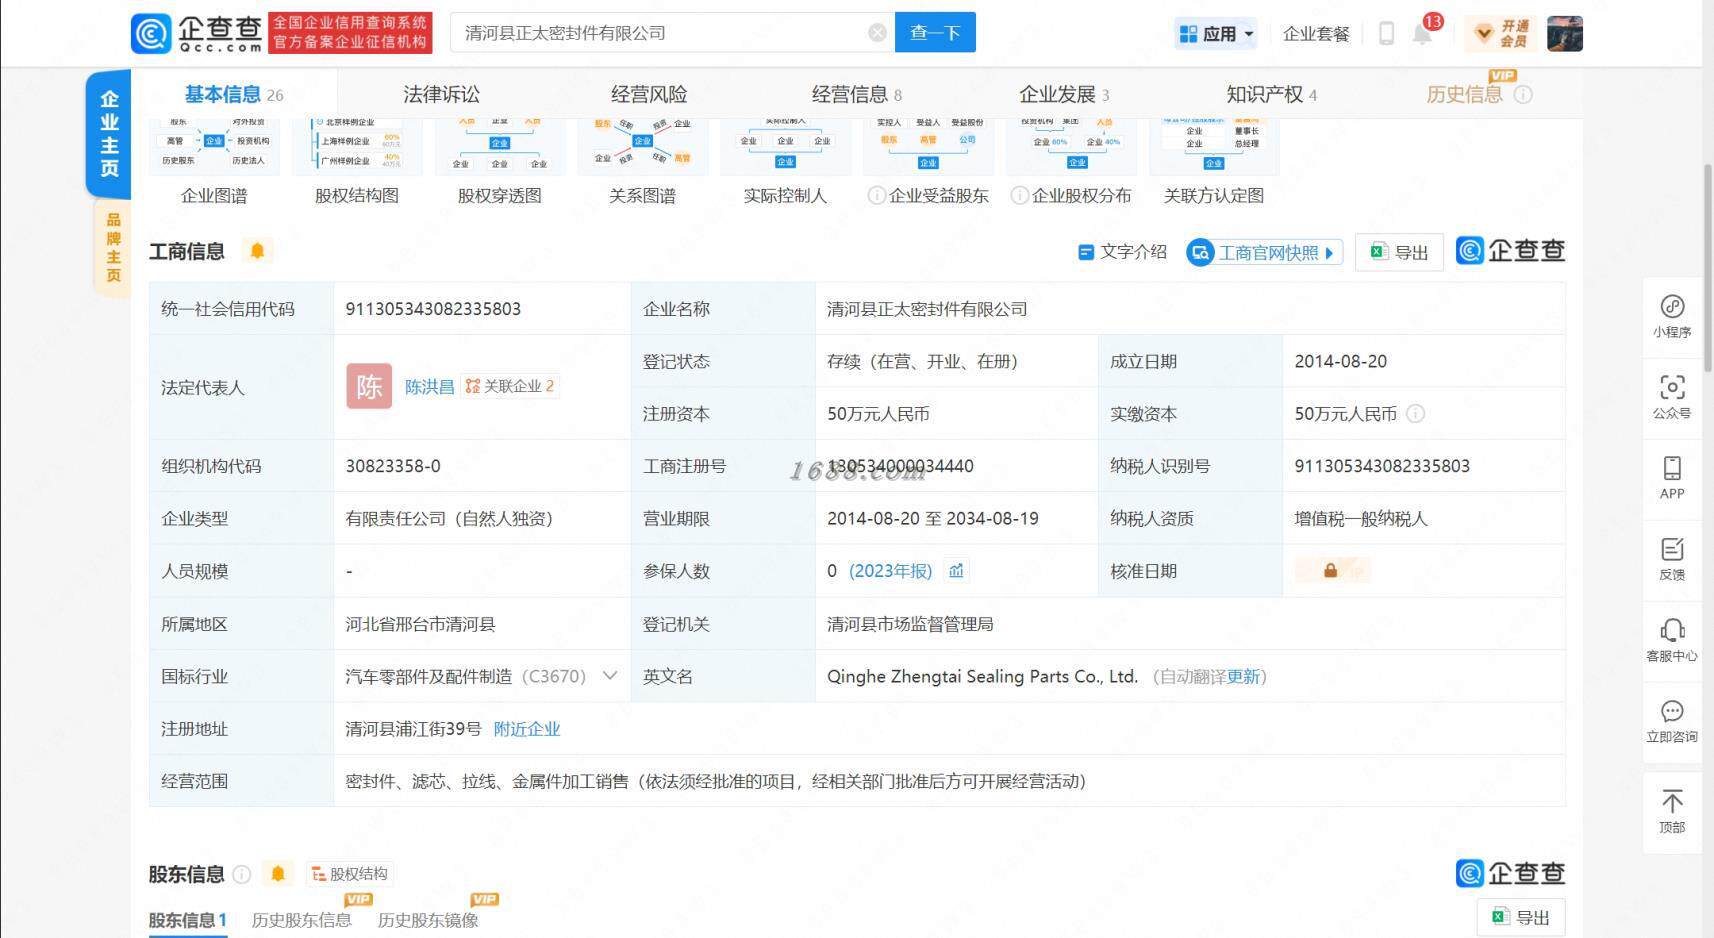Switch to the 知识产权 tab
The image size is (1714, 938).
pos(1272,94)
